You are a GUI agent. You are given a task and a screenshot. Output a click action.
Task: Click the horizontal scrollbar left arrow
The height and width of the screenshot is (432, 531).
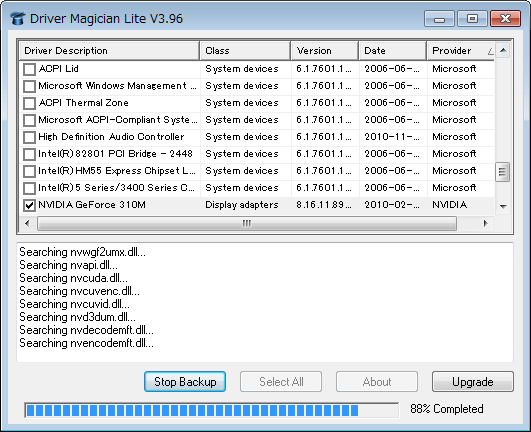[27, 223]
